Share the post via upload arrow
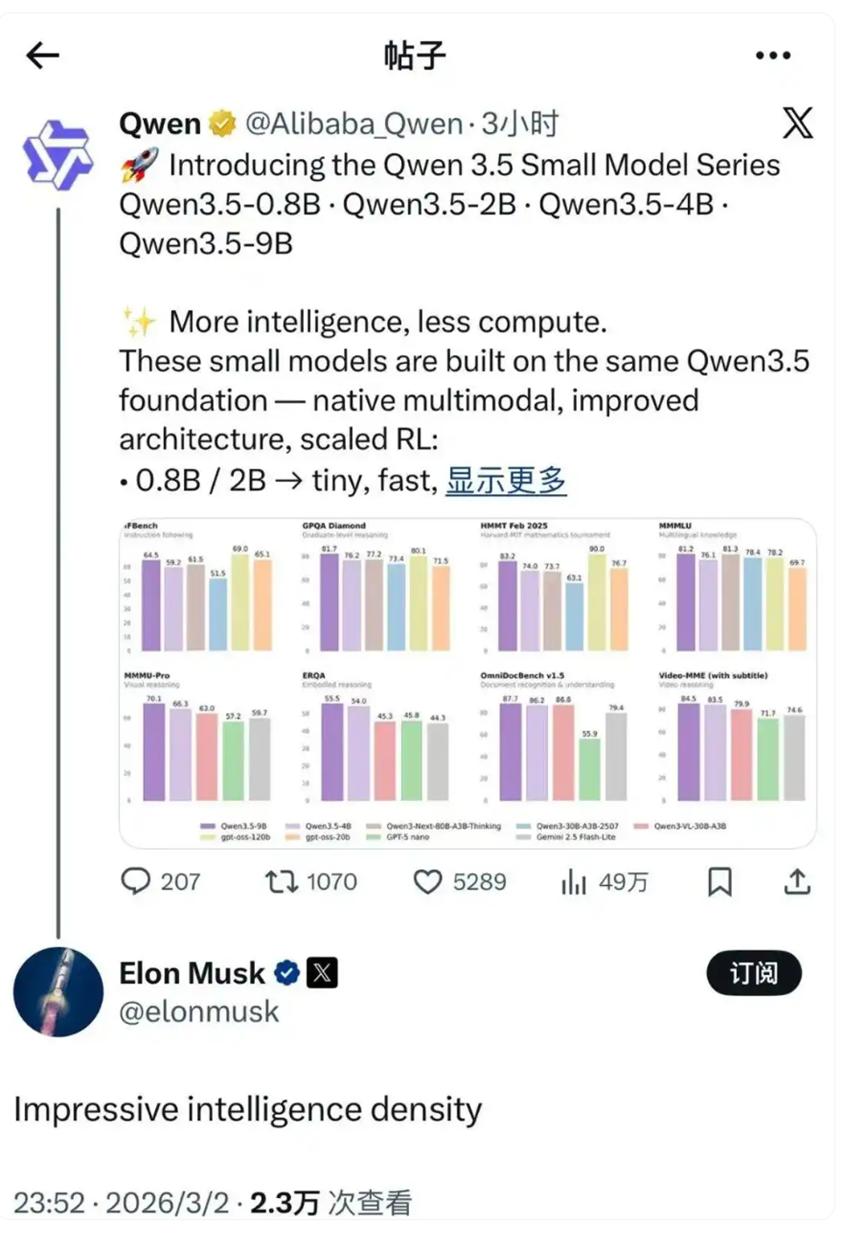This screenshot has width=865, height=1245. pyautogui.click(x=796, y=880)
